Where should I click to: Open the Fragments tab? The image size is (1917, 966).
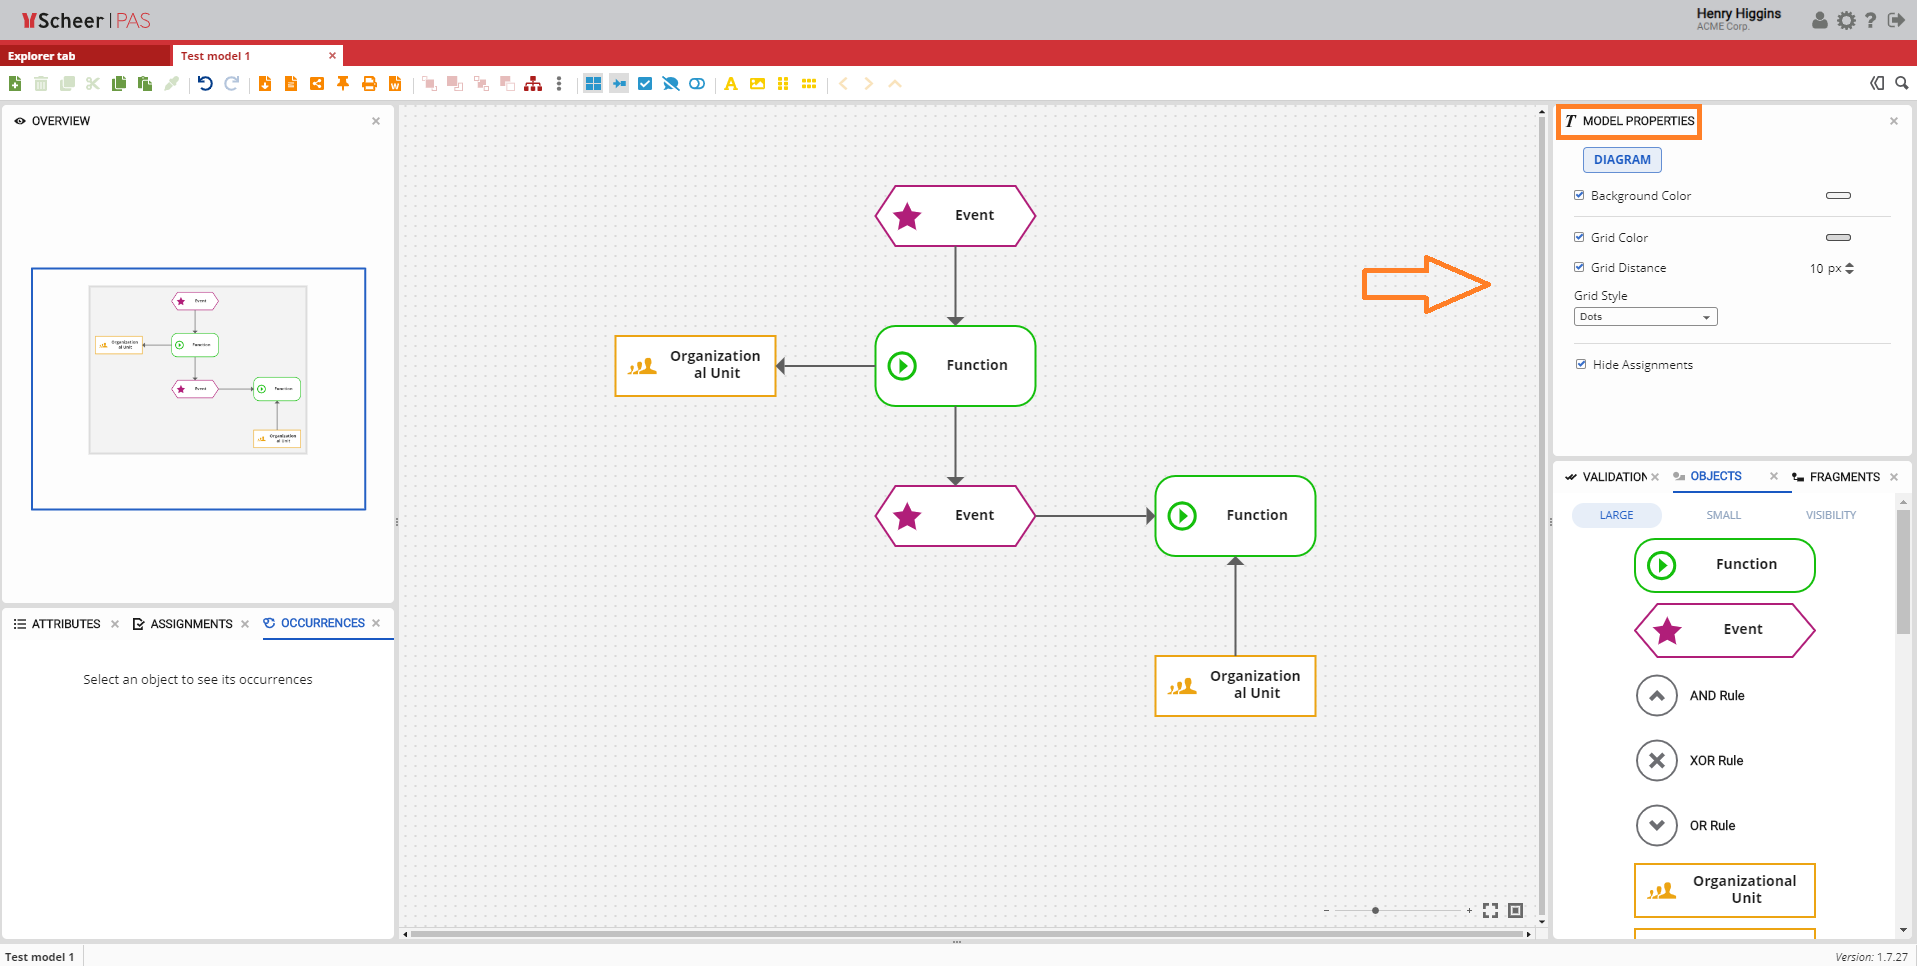click(x=1843, y=477)
